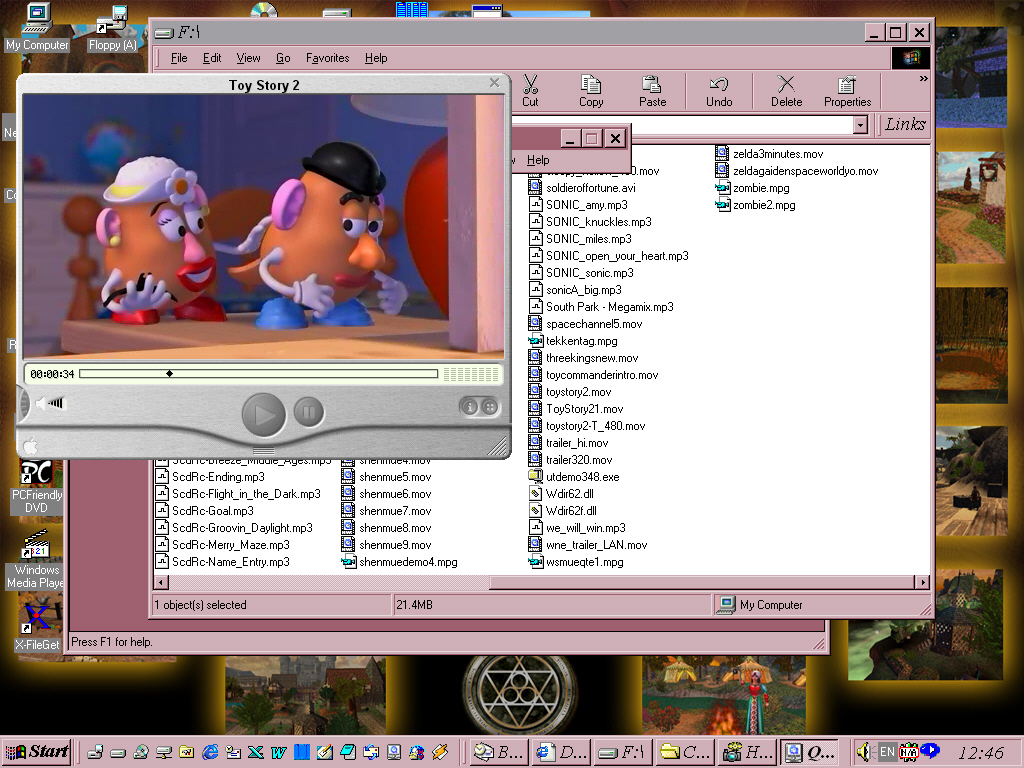Viewport: 1024px width, 768px height.
Task: Select file shenmue7.mov
Action: tap(387, 511)
